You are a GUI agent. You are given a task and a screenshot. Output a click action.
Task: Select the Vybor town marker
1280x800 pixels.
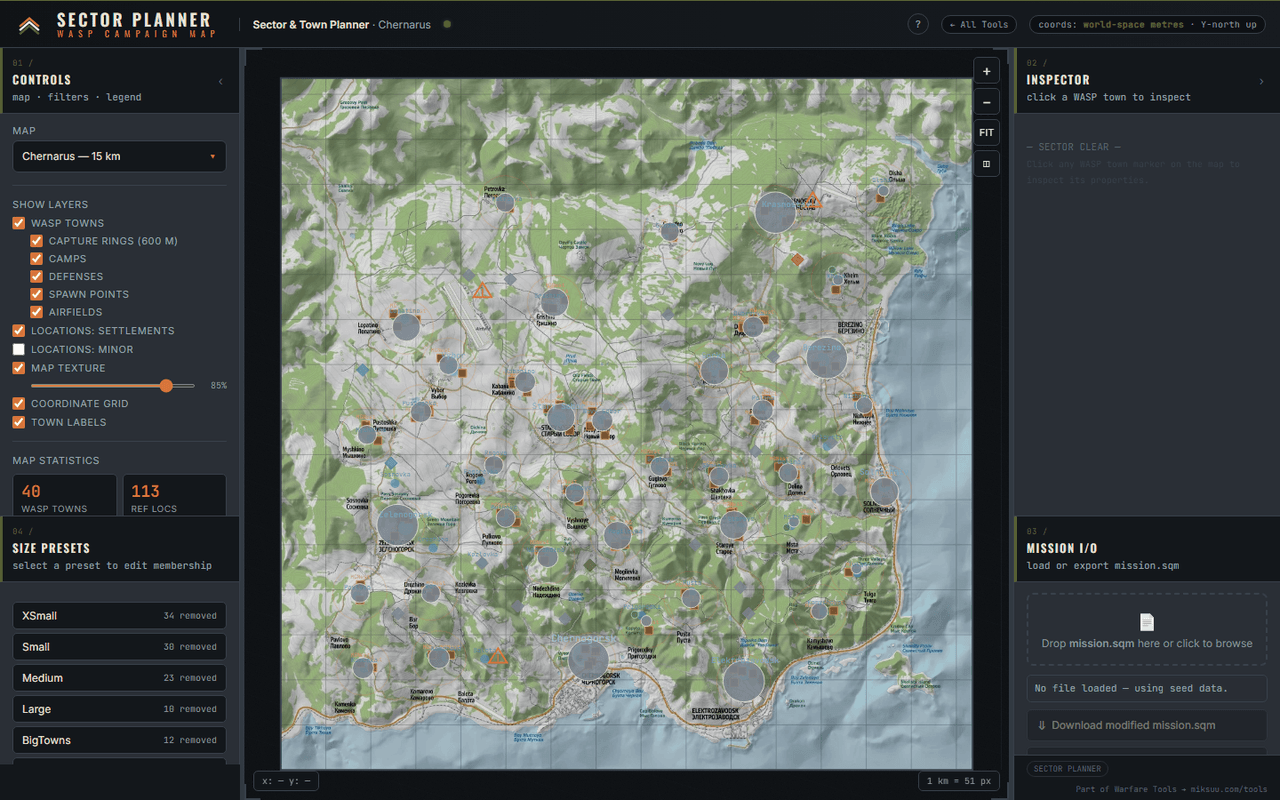[x=448, y=365]
